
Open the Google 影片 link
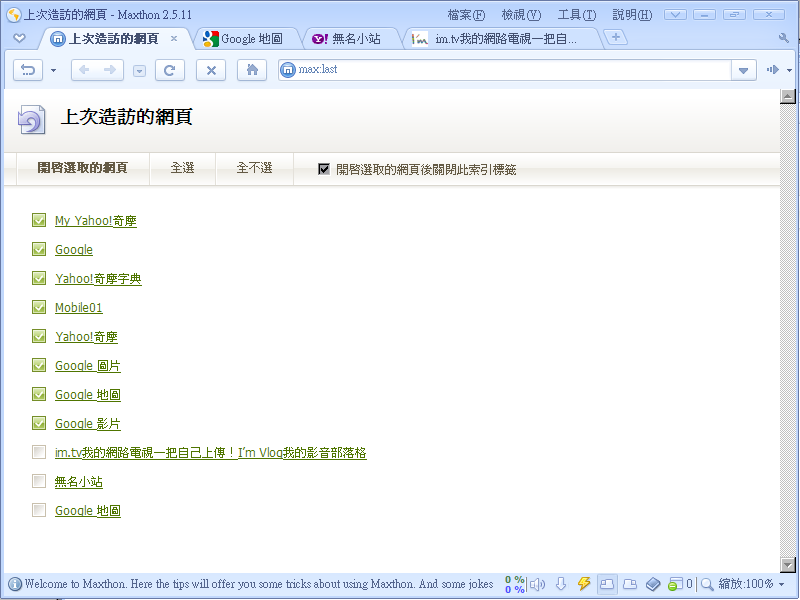88,424
